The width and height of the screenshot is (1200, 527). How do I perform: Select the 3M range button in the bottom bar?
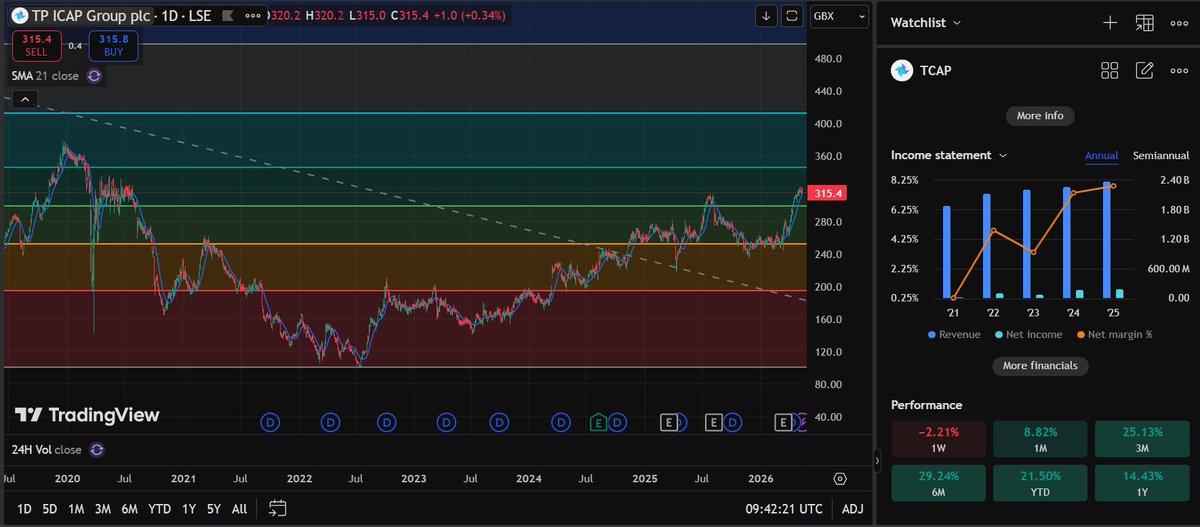coord(102,509)
